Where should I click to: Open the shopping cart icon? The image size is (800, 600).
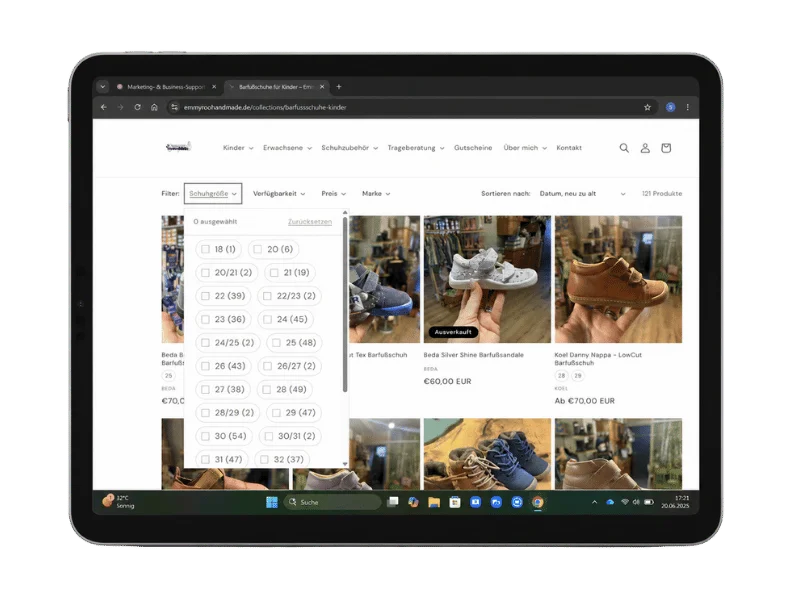666,148
